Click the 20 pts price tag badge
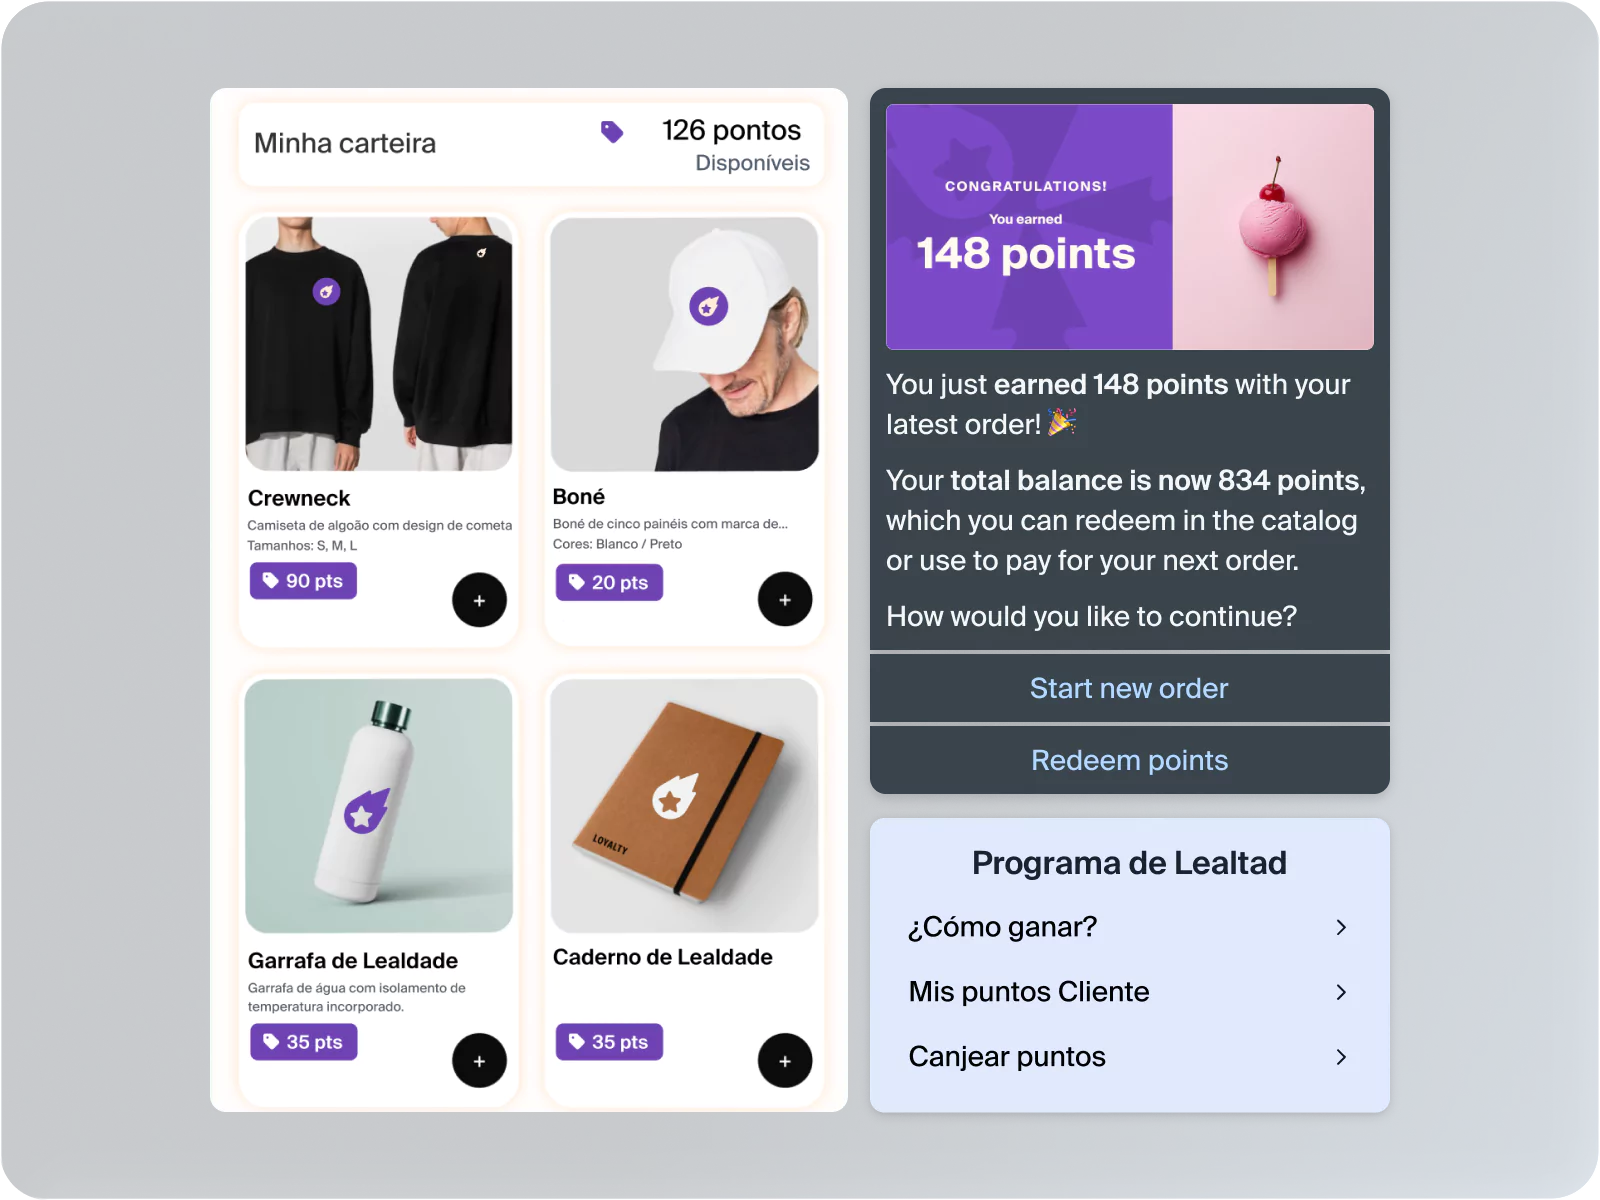 609,582
